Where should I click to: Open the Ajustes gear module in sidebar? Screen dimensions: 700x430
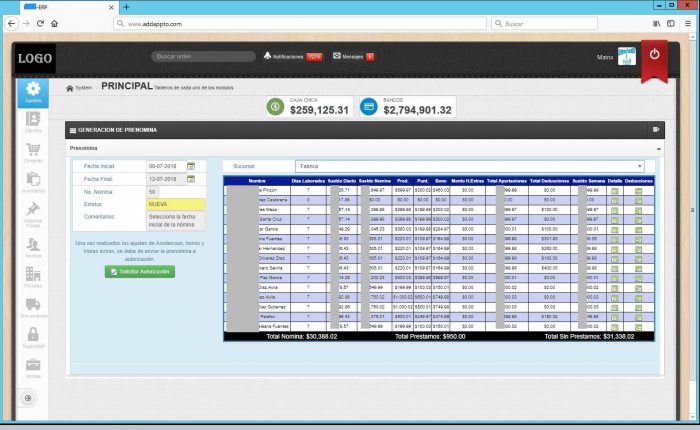[x=33, y=91]
